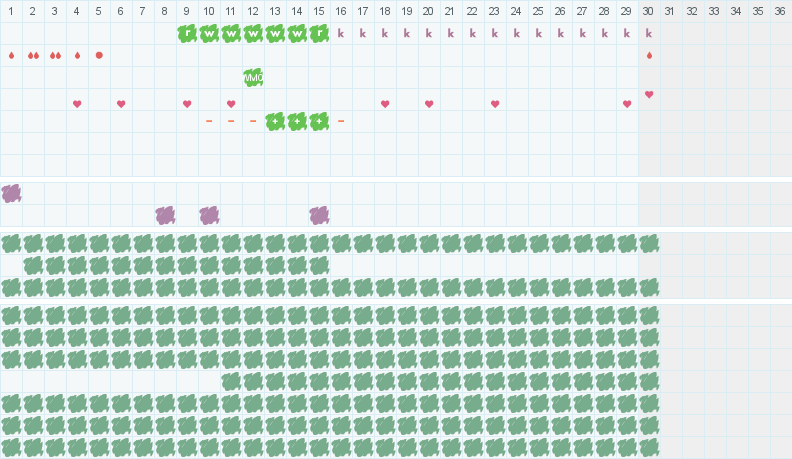Click the double blood drops on day 2
This screenshot has width=792, height=459.
coord(33,55)
